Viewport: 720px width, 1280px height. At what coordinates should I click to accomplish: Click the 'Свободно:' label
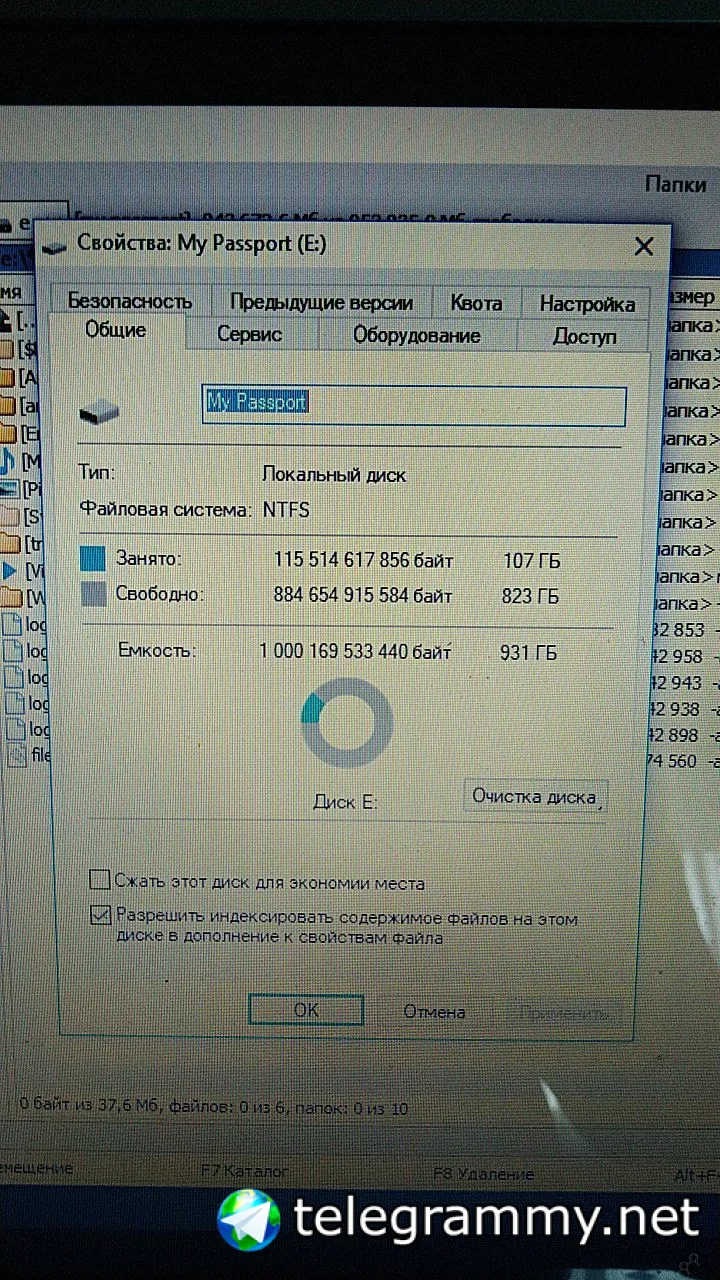(x=159, y=593)
